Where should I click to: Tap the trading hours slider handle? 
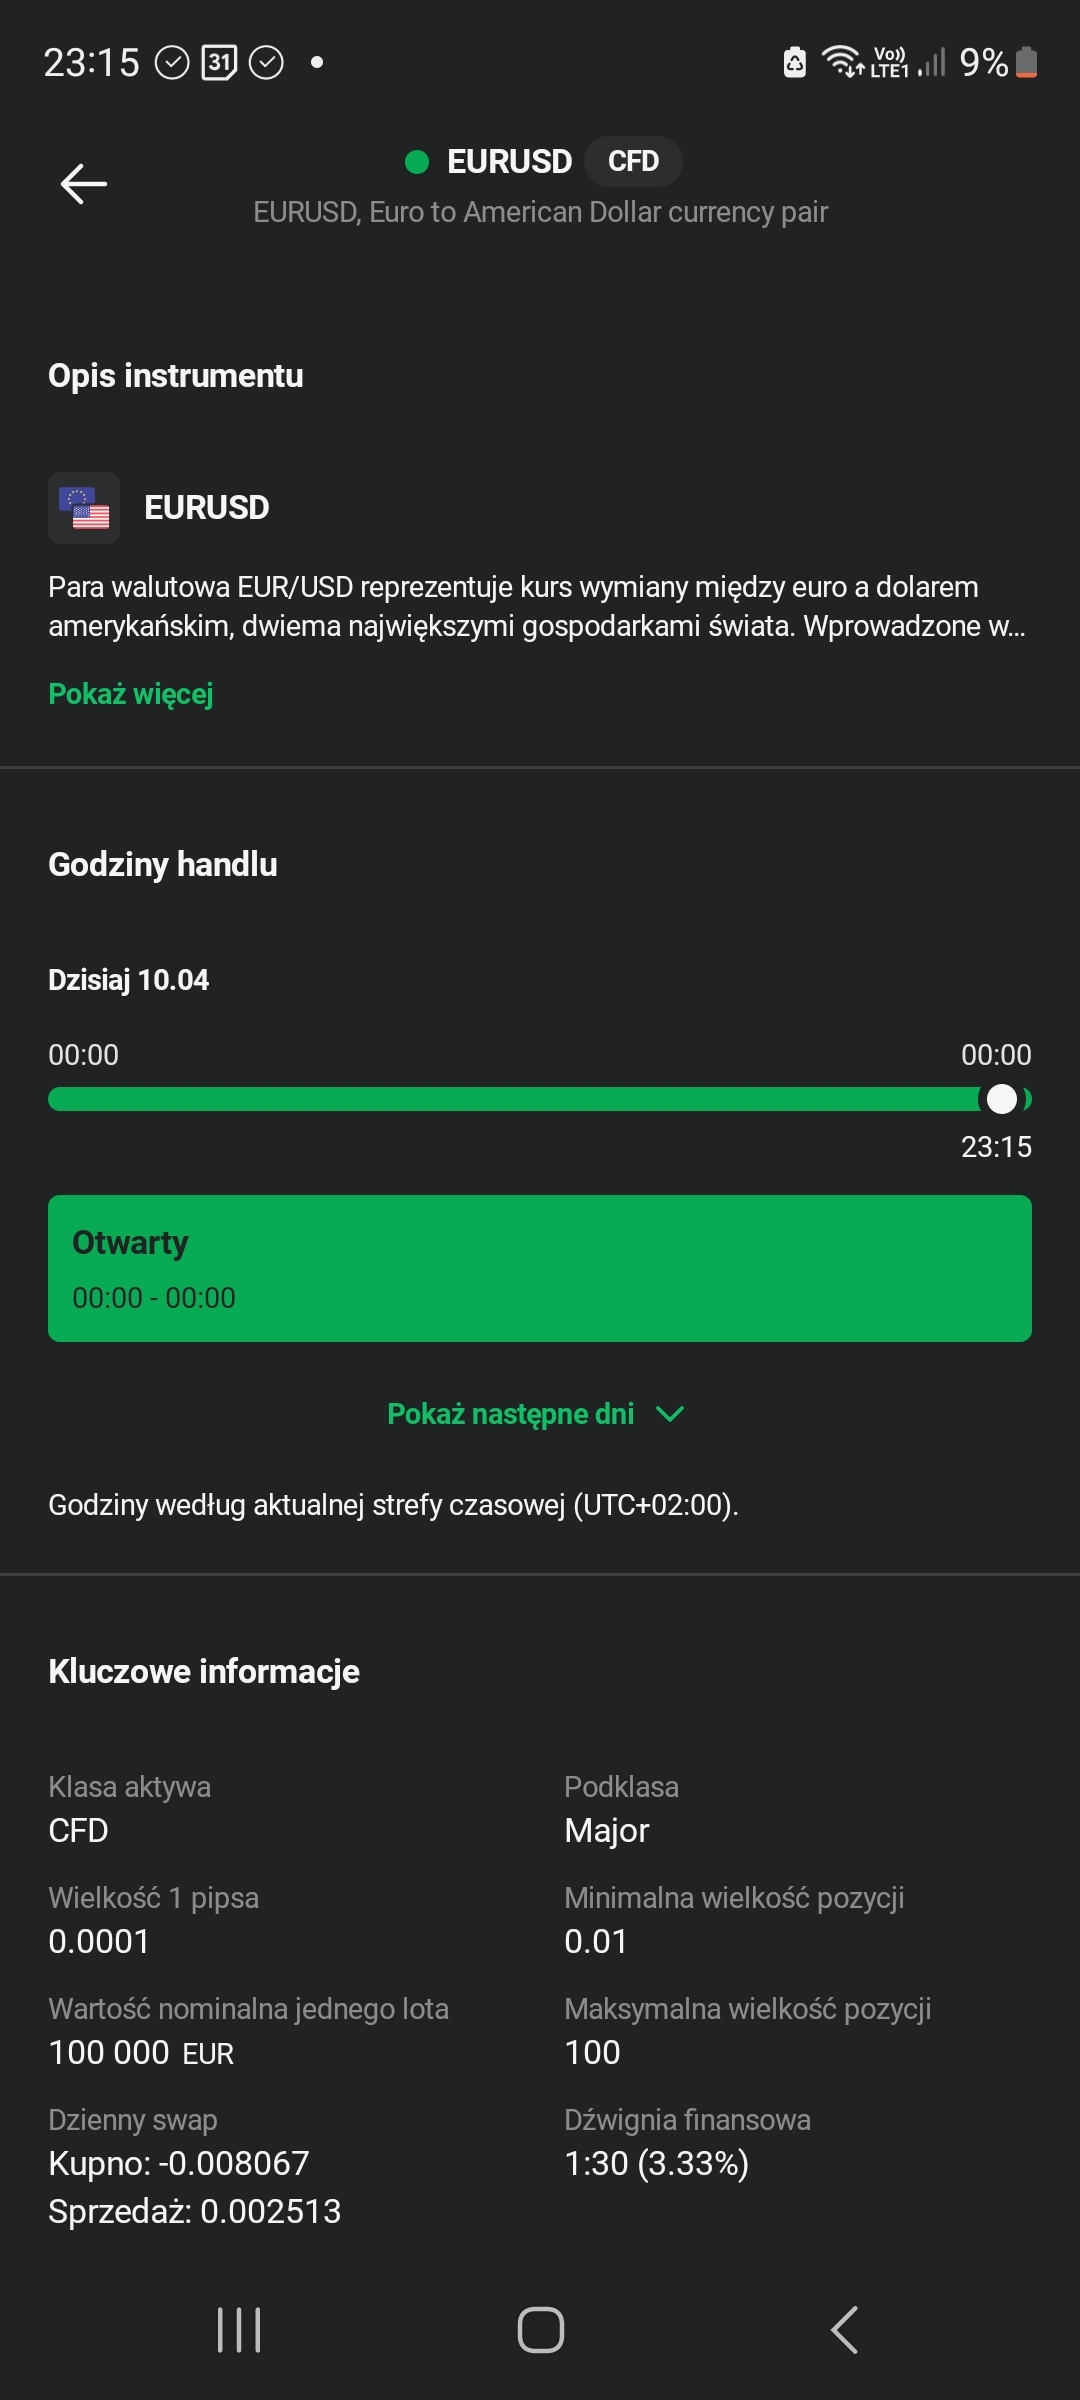point(1001,1099)
